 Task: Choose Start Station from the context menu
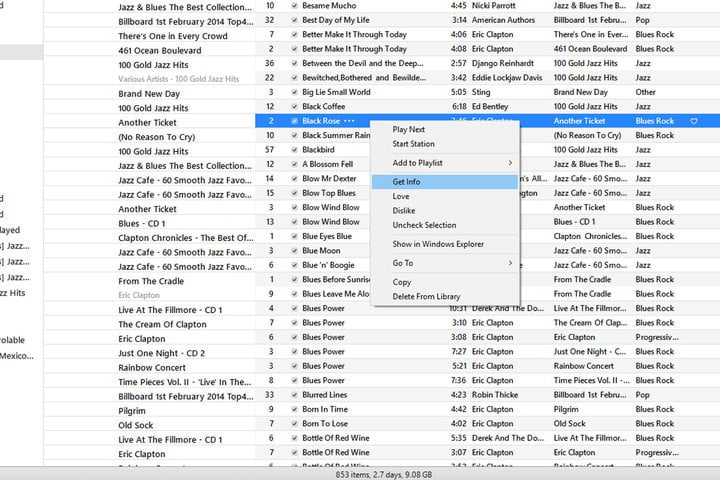coord(413,144)
